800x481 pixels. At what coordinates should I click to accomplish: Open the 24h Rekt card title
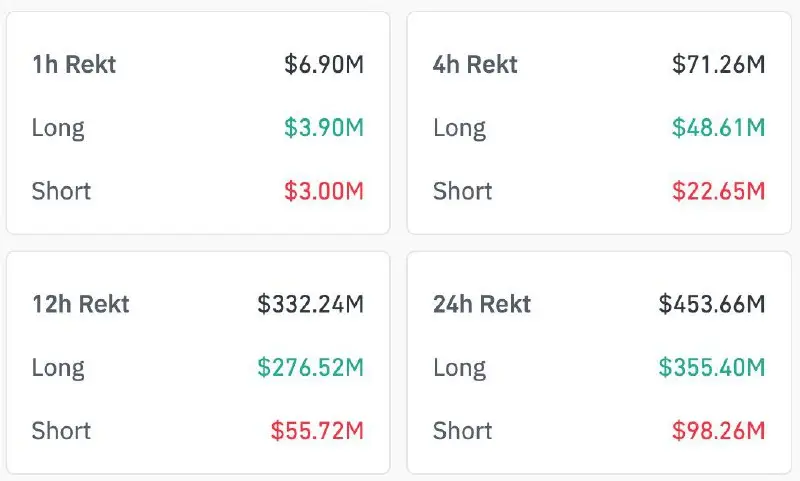(x=482, y=304)
